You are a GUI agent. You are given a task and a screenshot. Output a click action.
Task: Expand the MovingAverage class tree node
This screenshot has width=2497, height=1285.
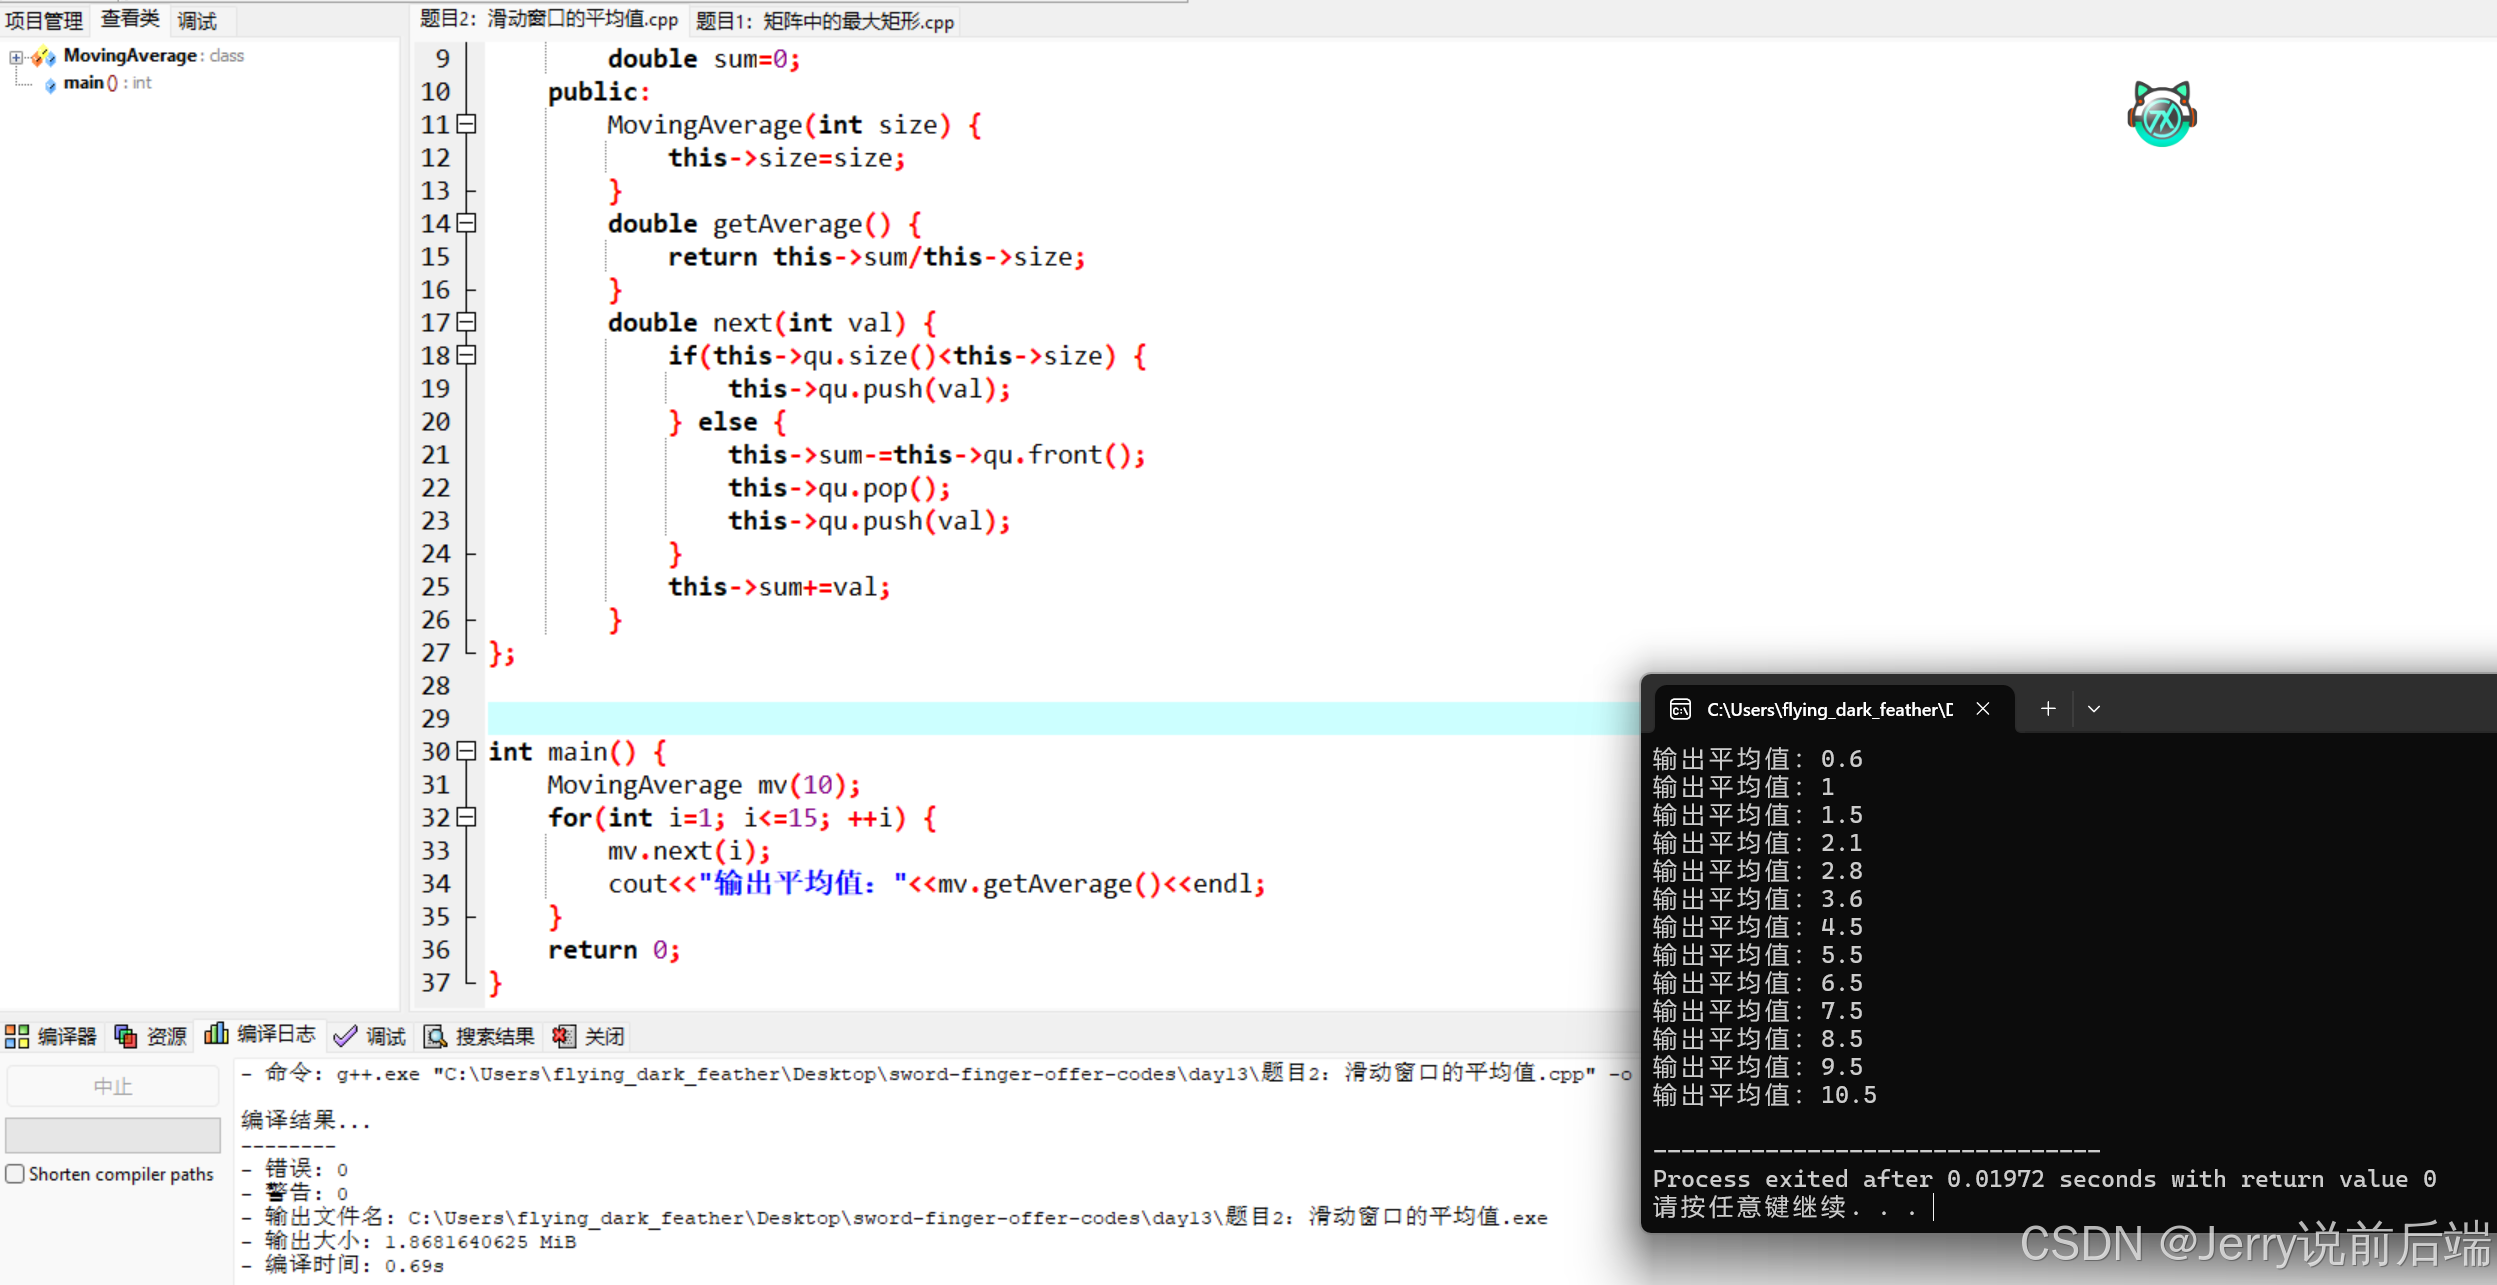click(x=16, y=57)
